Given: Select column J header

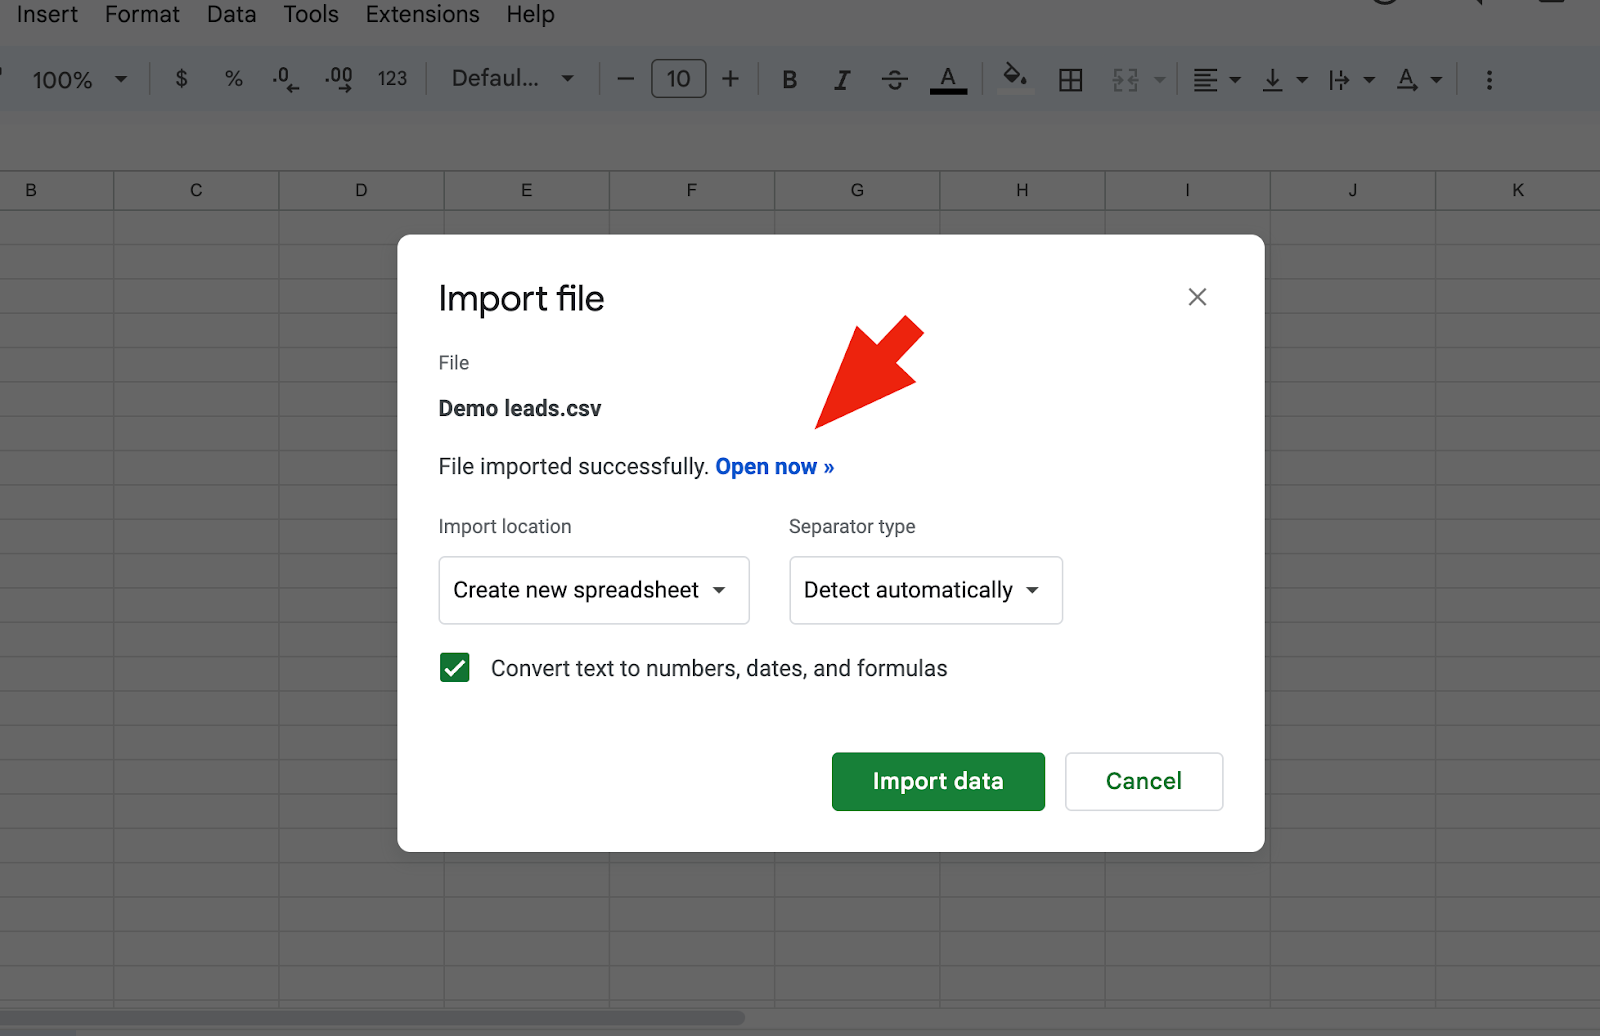Looking at the screenshot, I should [x=1353, y=190].
